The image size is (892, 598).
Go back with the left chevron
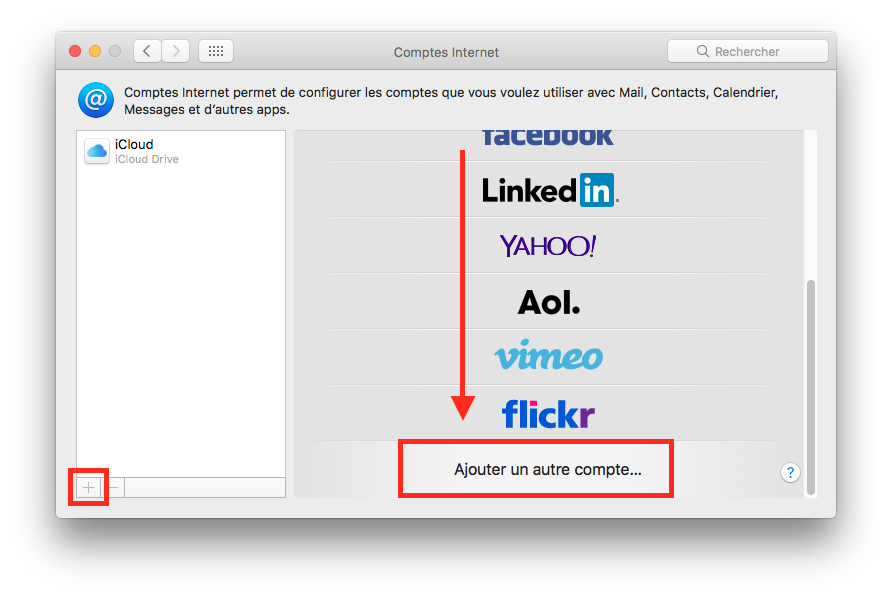point(147,51)
